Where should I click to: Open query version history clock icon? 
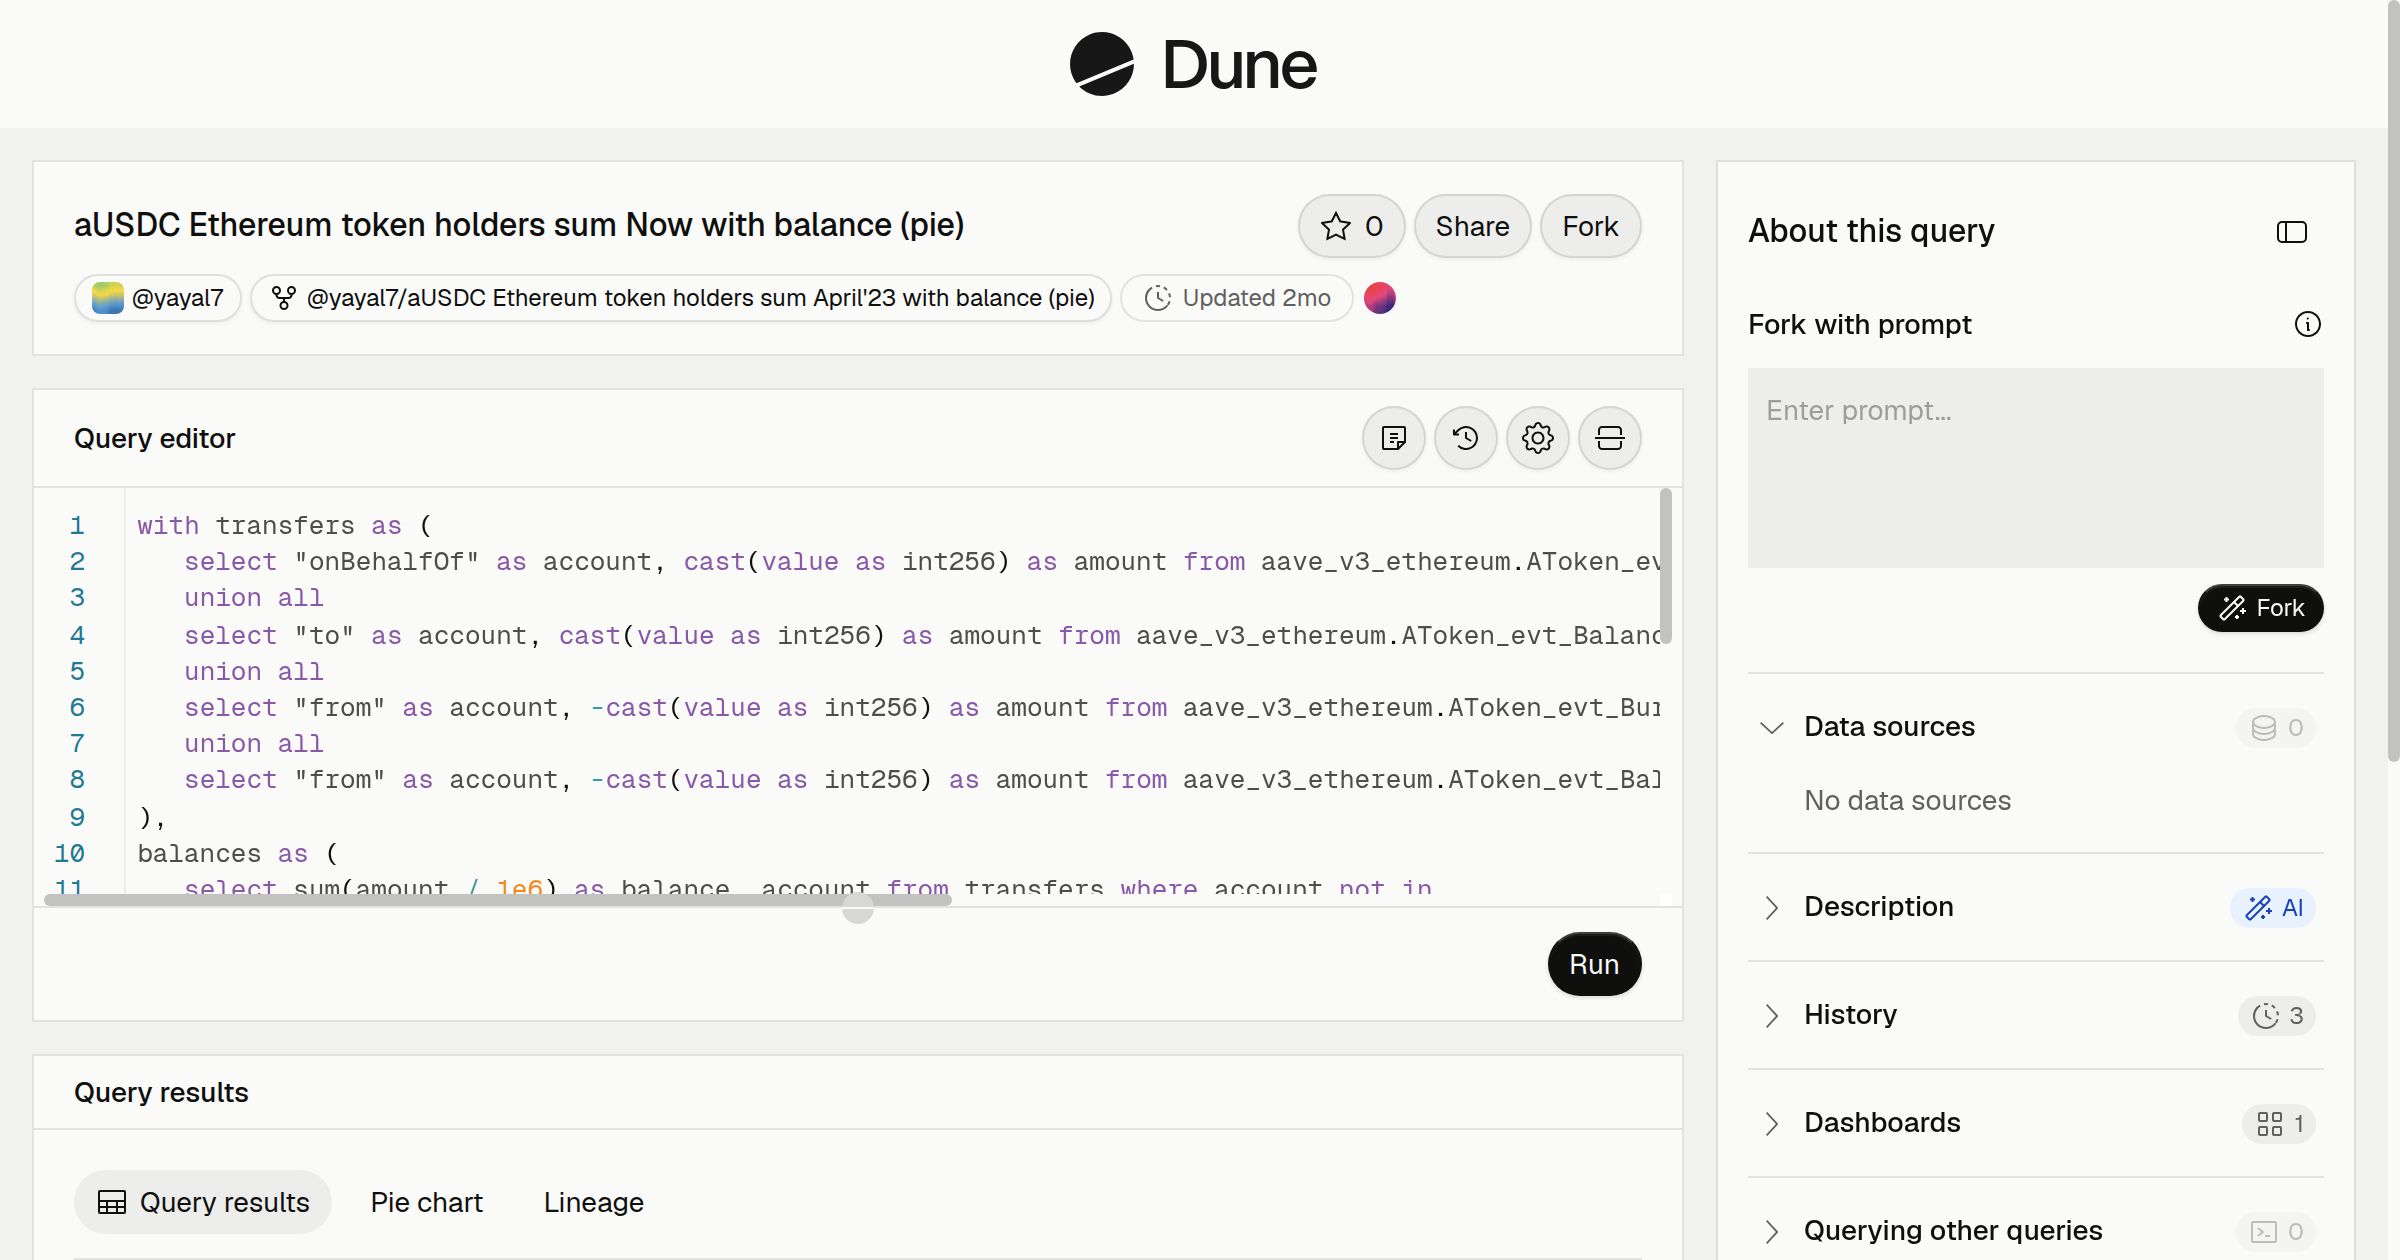tap(1465, 438)
